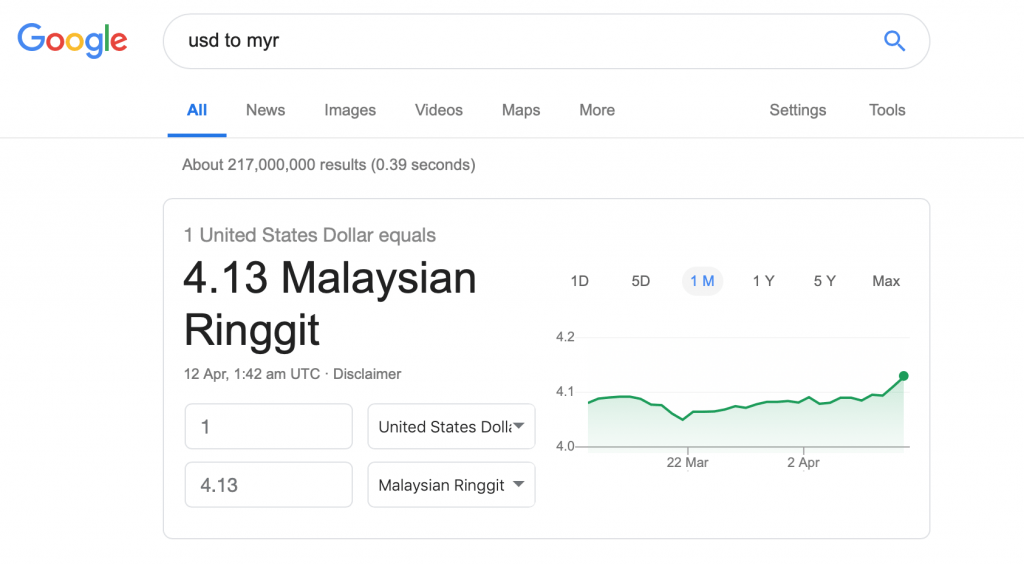Click the converted amount field showing 4.13
1024x566 pixels.
[268, 484]
